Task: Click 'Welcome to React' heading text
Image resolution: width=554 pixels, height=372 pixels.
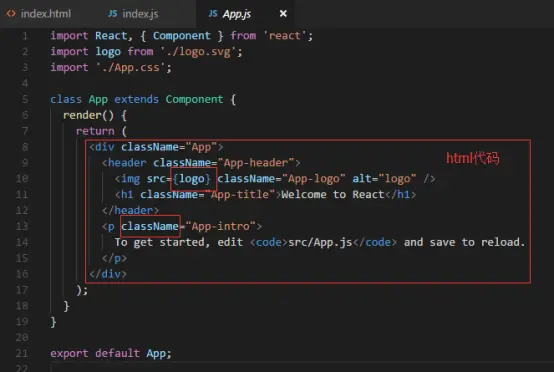Action: click(x=332, y=195)
